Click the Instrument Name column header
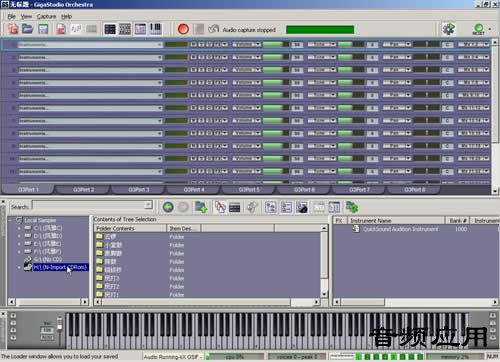This screenshot has width=500, height=362. (396, 220)
